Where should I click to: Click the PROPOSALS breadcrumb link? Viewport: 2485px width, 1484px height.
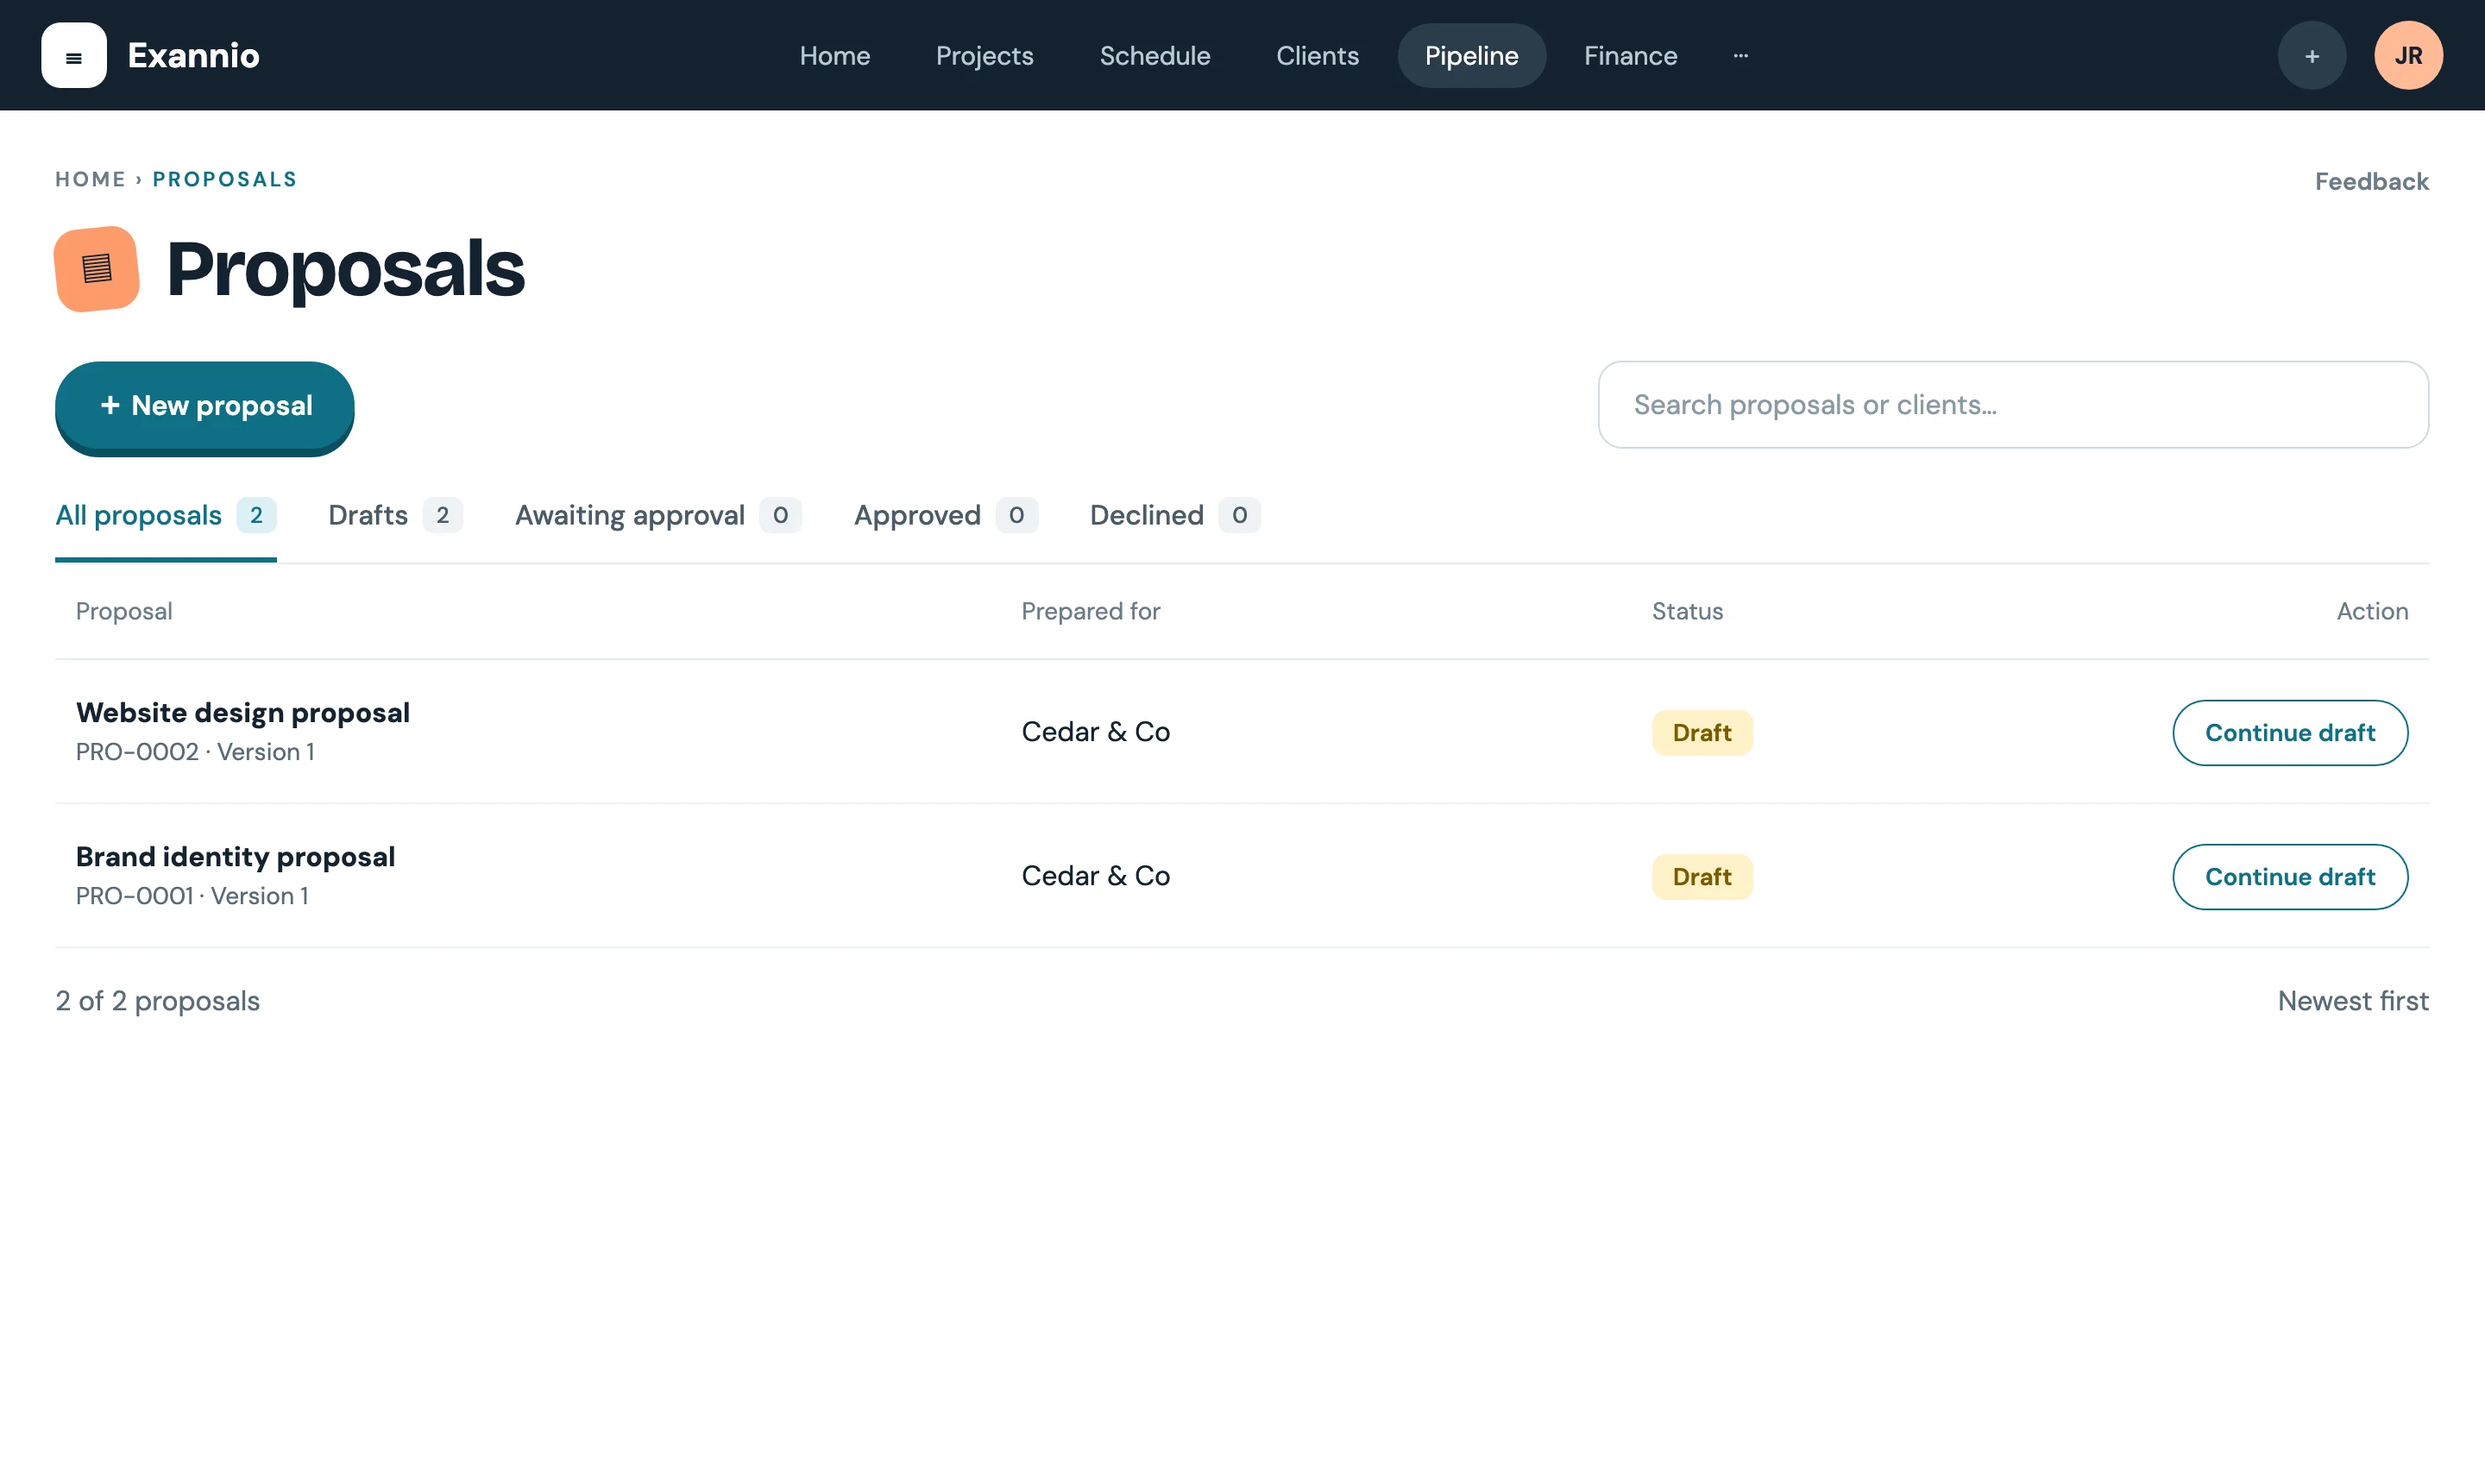pyautogui.click(x=225, y=179)
